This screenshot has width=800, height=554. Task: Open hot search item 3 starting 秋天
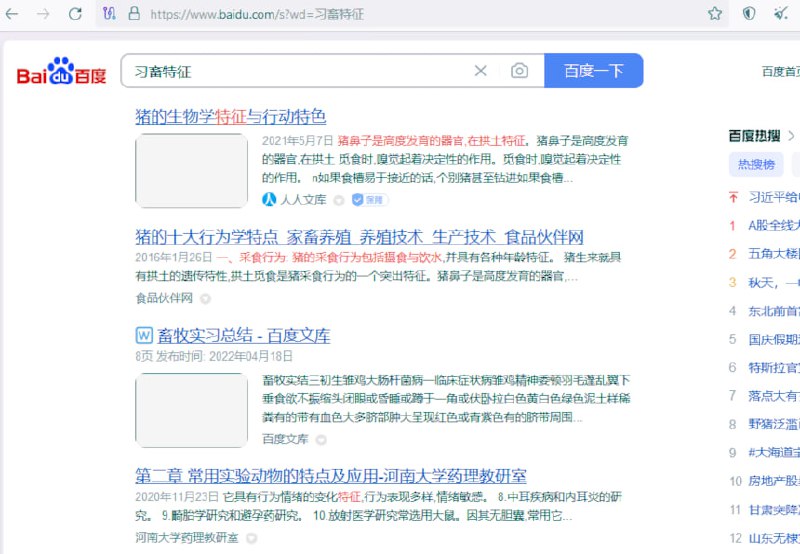click(x=774, y=283)
